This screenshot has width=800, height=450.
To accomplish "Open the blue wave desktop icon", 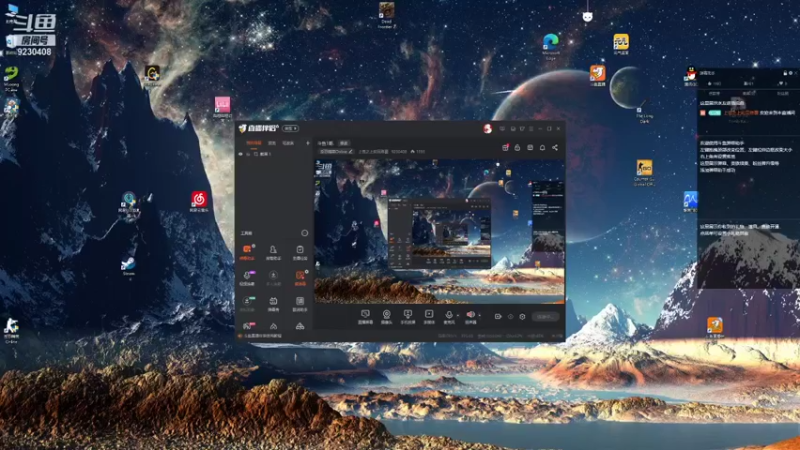I will (x=690, y=201).
